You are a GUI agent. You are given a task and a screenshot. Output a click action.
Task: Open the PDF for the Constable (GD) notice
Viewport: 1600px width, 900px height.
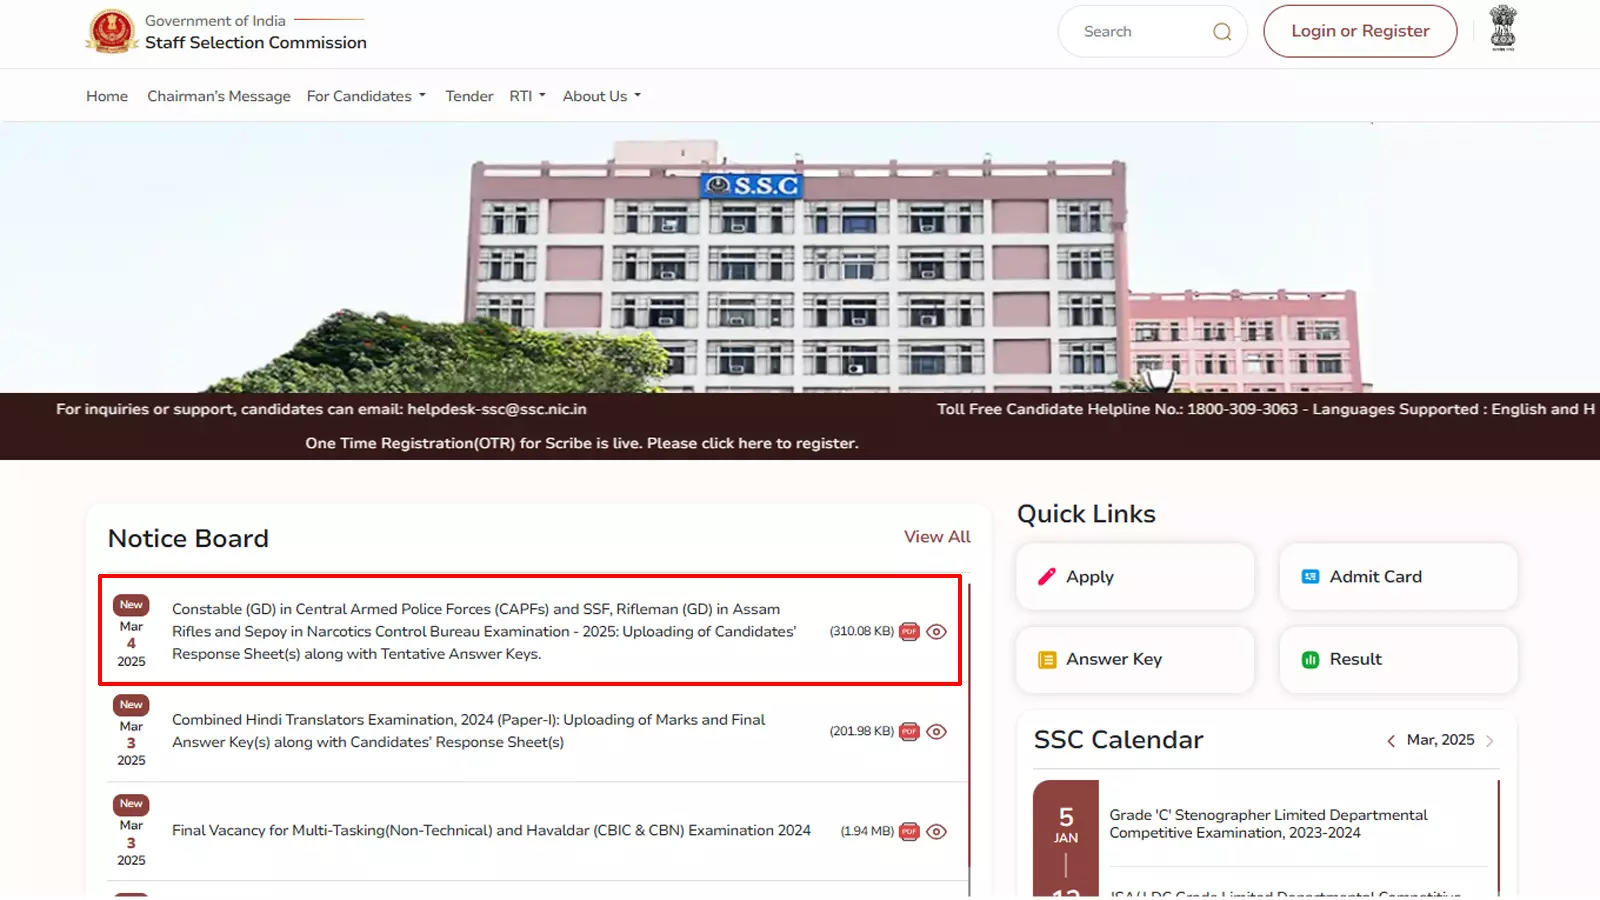[908, 631]
